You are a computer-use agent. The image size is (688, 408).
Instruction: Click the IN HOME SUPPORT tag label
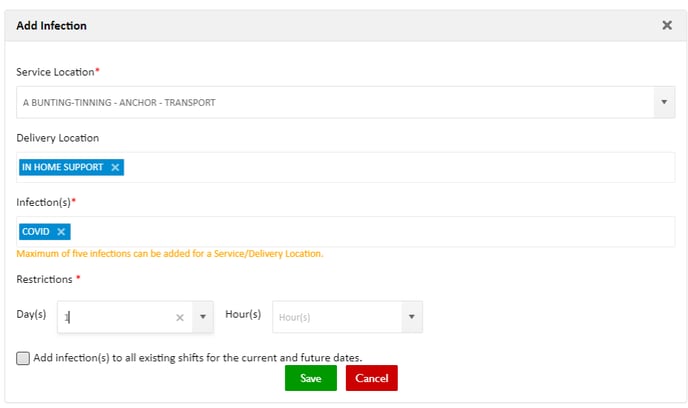62,167
